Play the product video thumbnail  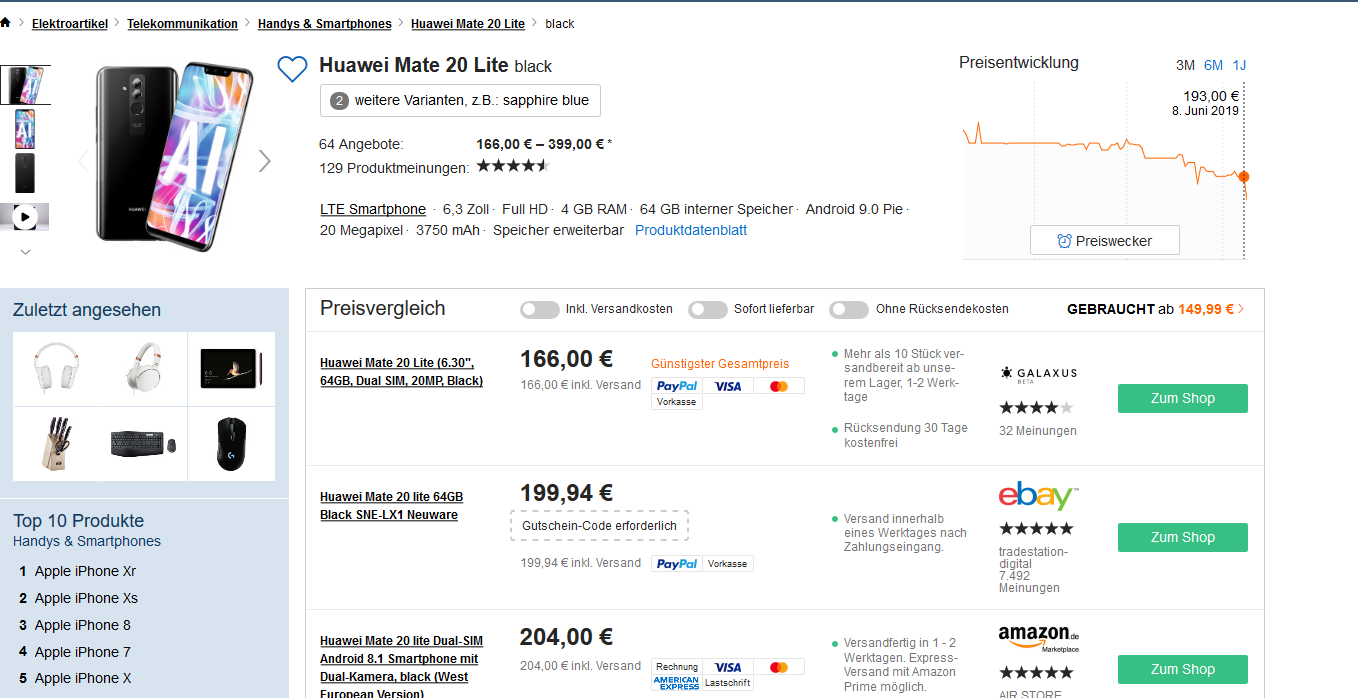click(25, 216)
